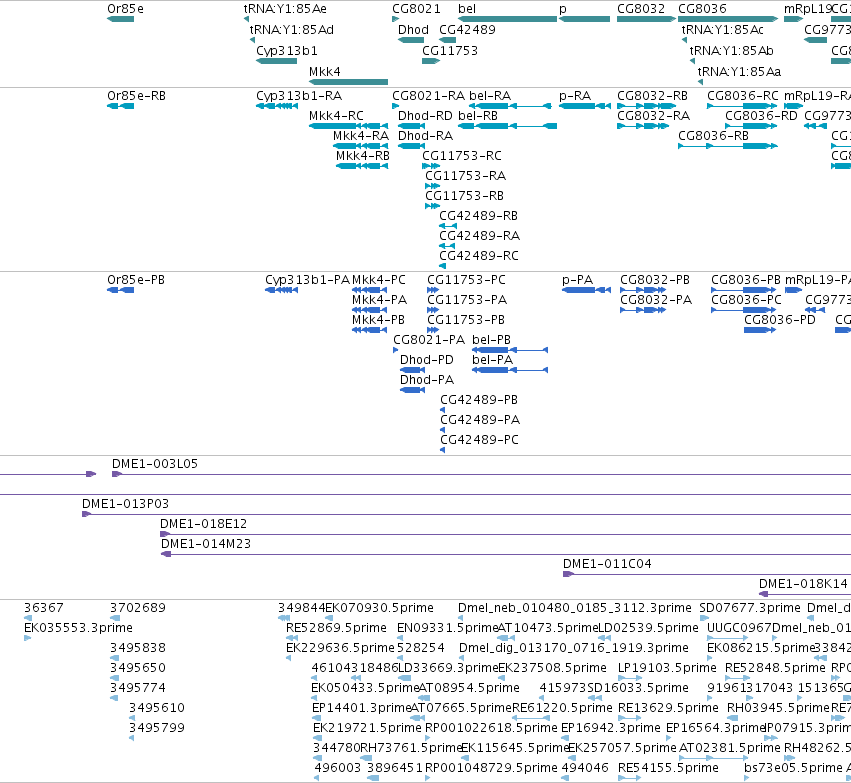Click the CG8036 gene label
851x783 pixels.
(702, 9)
